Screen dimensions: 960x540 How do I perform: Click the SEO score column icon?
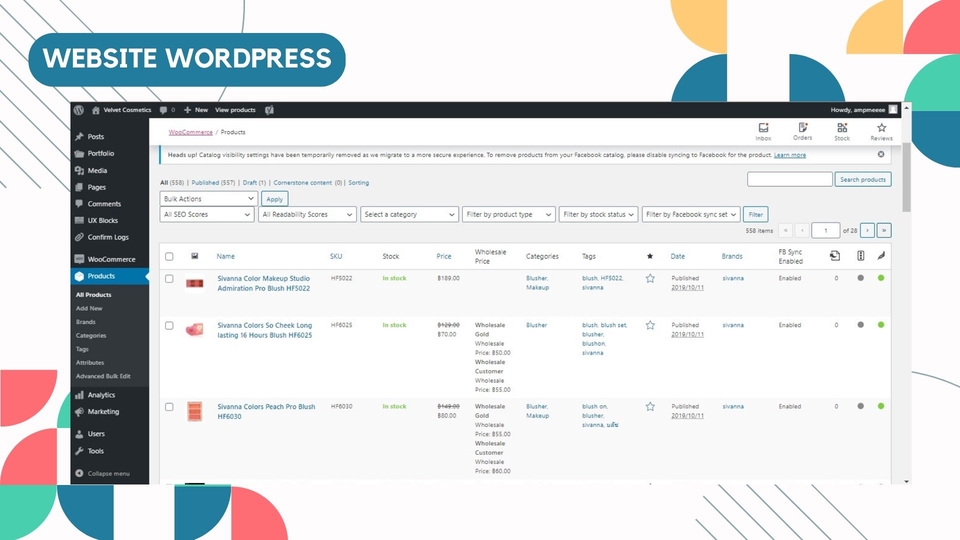tap(861, 256)
